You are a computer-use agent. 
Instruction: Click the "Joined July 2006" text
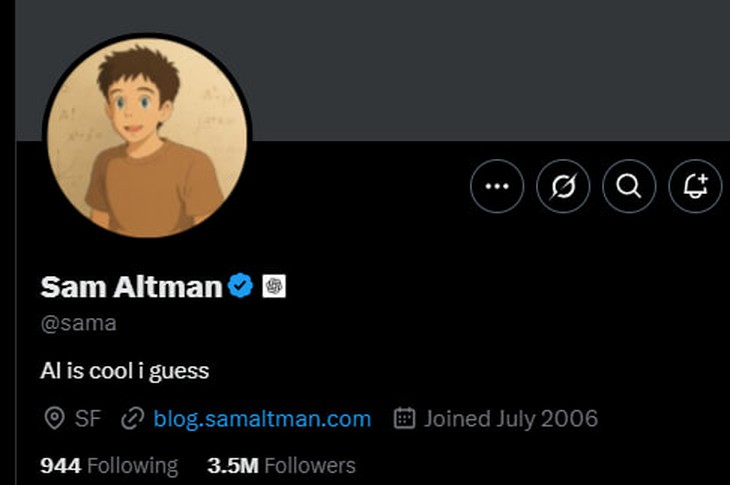tap(510, 418)
